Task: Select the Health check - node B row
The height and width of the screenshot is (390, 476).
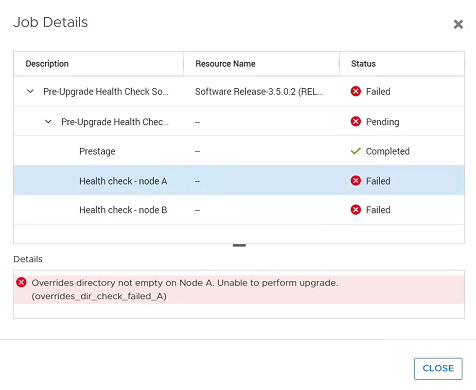Action: click(x=239, y=210)
